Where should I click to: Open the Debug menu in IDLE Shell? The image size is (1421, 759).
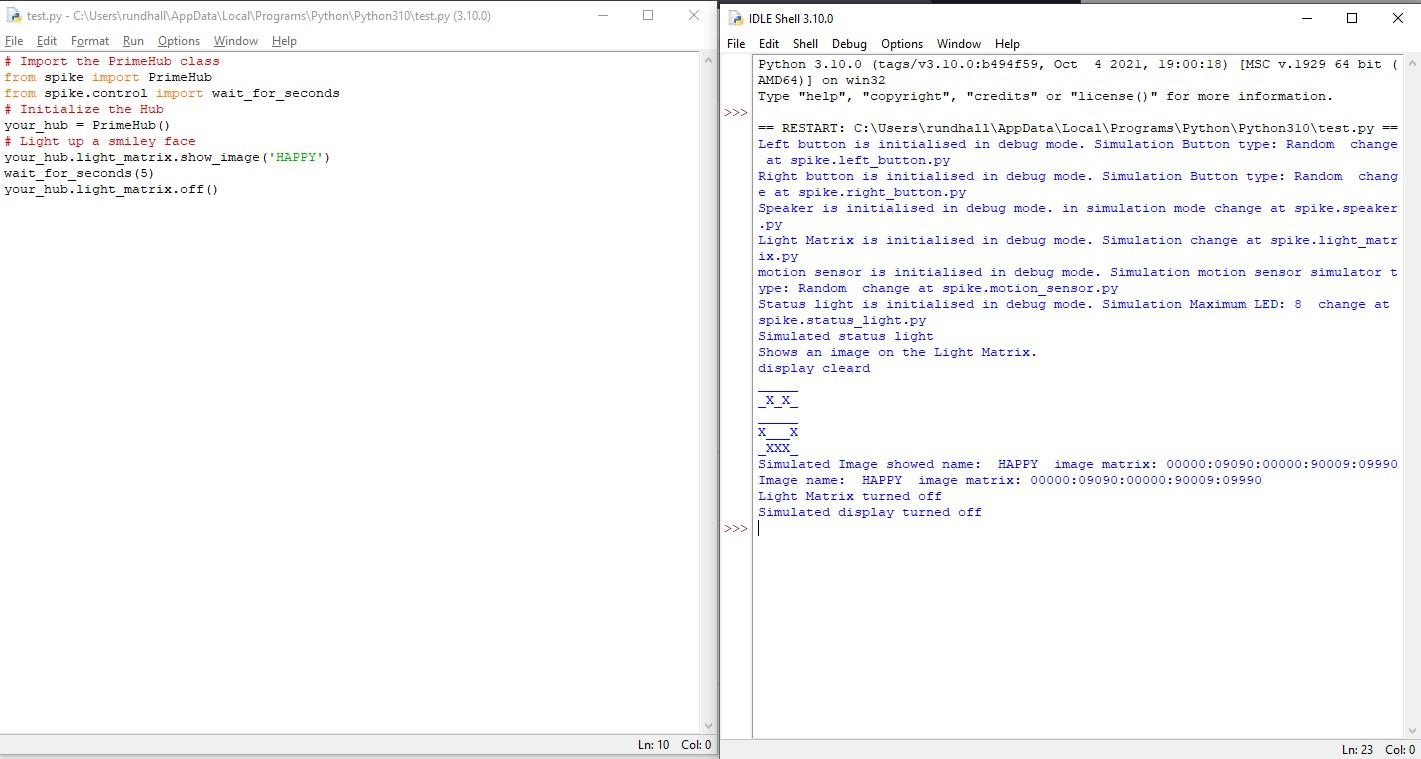coord(847,43)
